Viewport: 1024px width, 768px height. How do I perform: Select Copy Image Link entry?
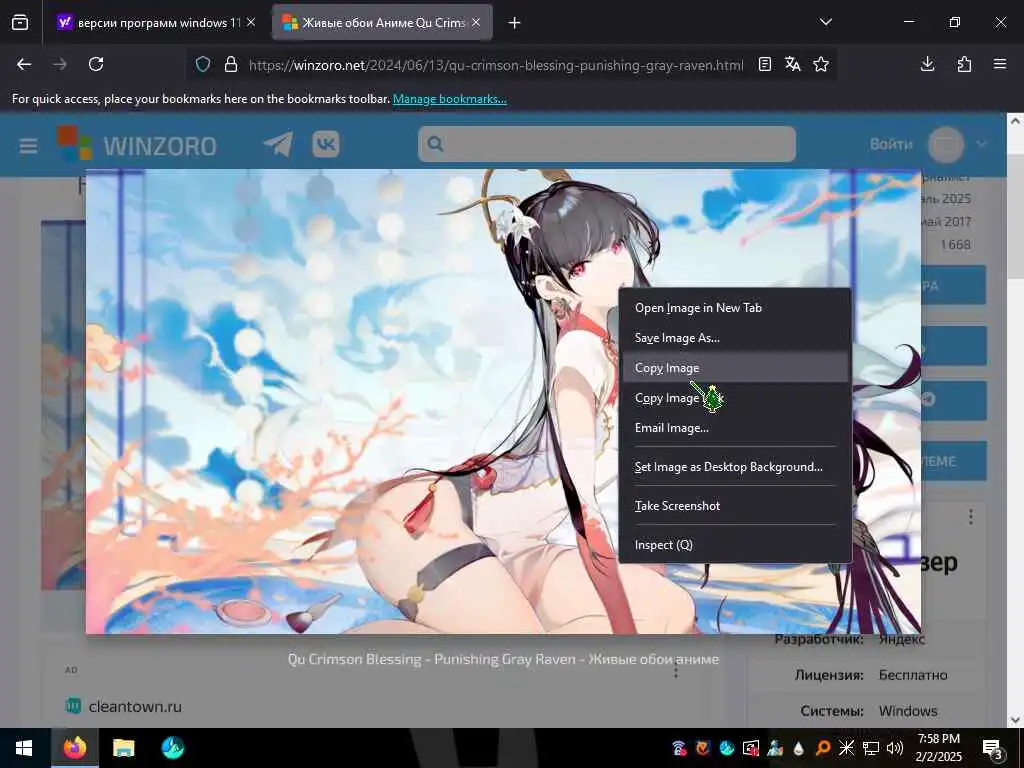click(x=735, y=398)
